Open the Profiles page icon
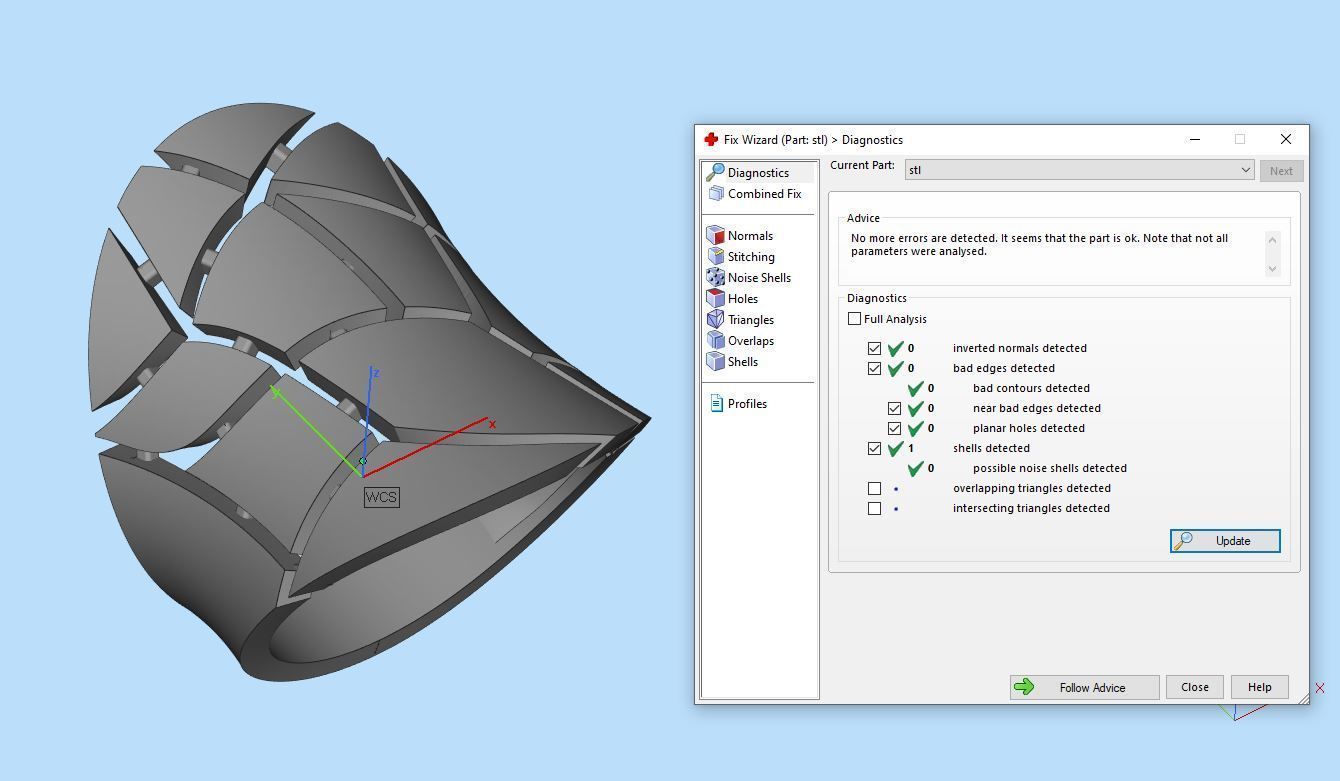This screenshot has width=1340, height=781. click(x=716, y=403)
